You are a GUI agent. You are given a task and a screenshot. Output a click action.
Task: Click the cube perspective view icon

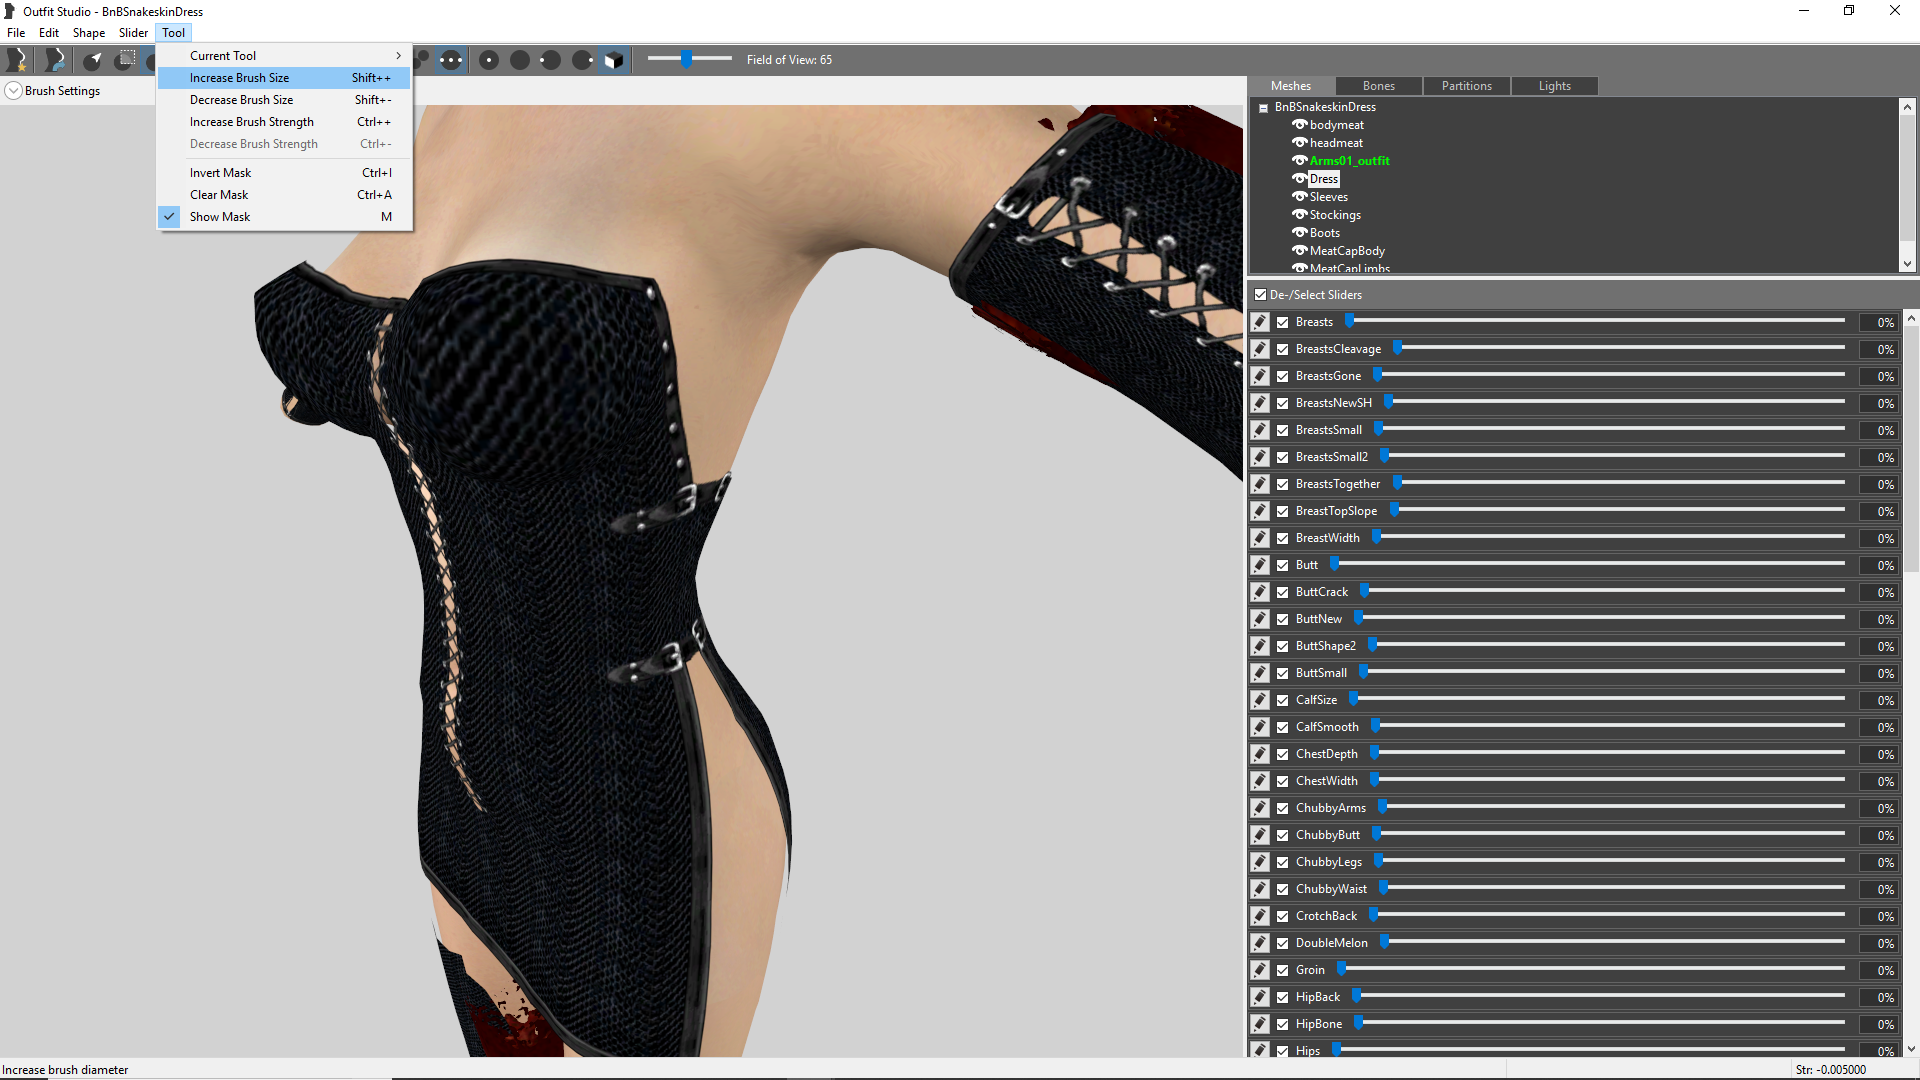(x=614, y=60)
